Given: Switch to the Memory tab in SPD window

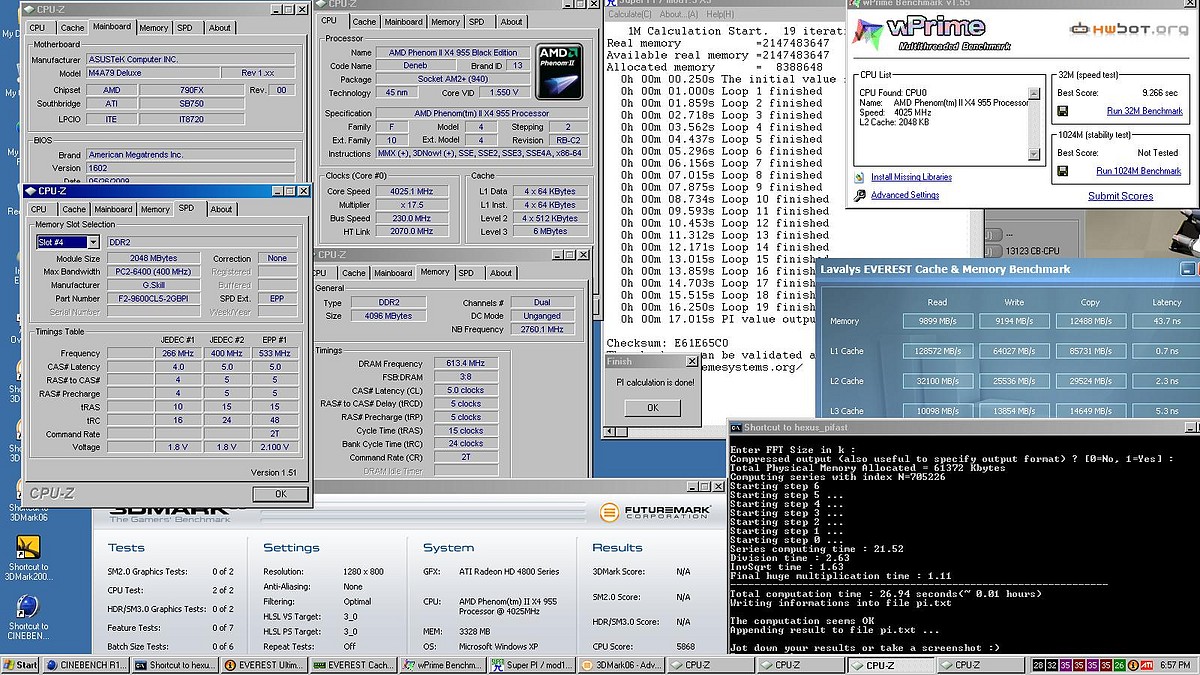Looking at the screenshot, I should tap(155, 209).
